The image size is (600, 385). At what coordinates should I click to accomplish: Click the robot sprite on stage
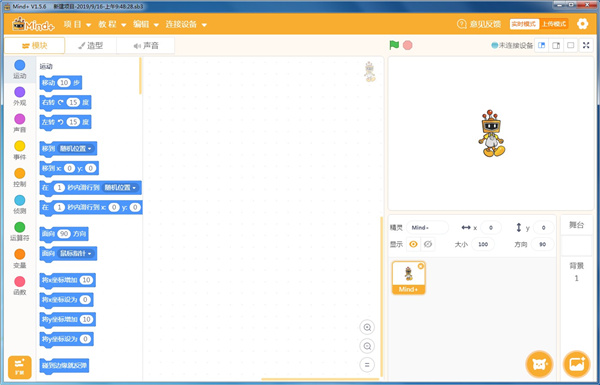492,133
